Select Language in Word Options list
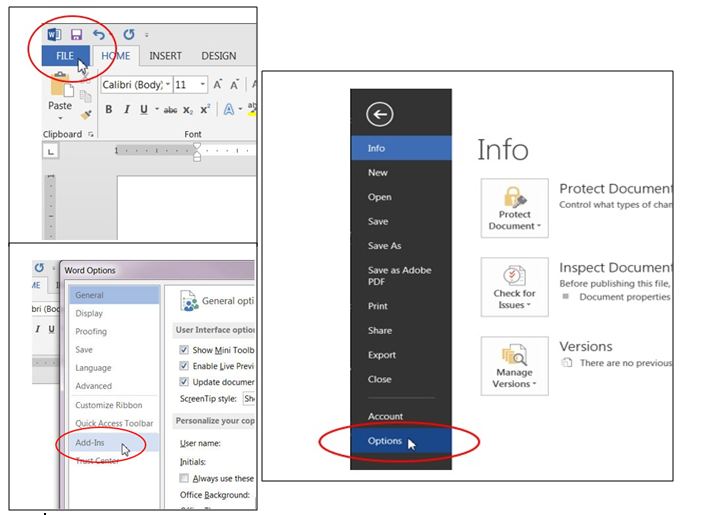 pos(114,368)
